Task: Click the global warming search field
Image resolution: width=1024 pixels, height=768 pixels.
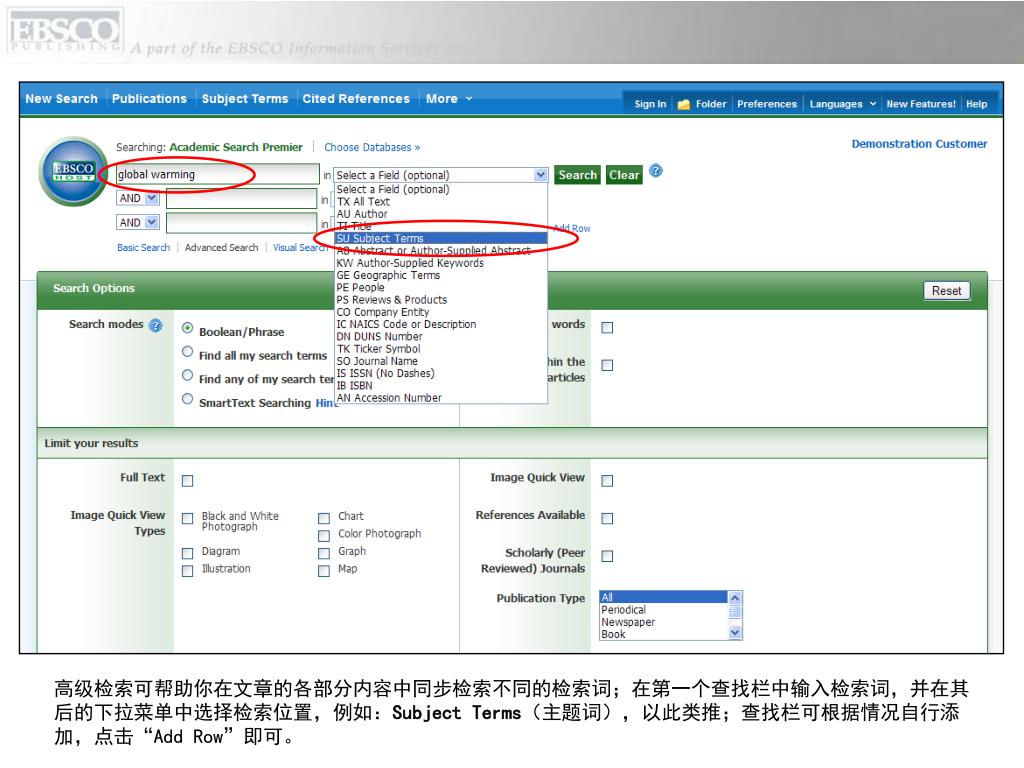Action: click(x=217, y=174)
